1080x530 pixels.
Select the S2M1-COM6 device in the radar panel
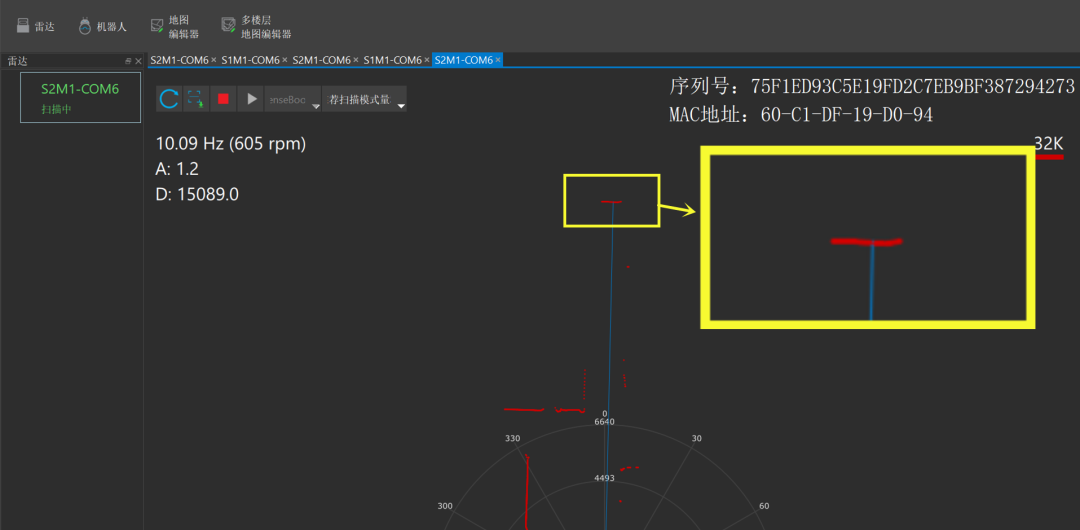pyautogui.click(x=80, y=97)
